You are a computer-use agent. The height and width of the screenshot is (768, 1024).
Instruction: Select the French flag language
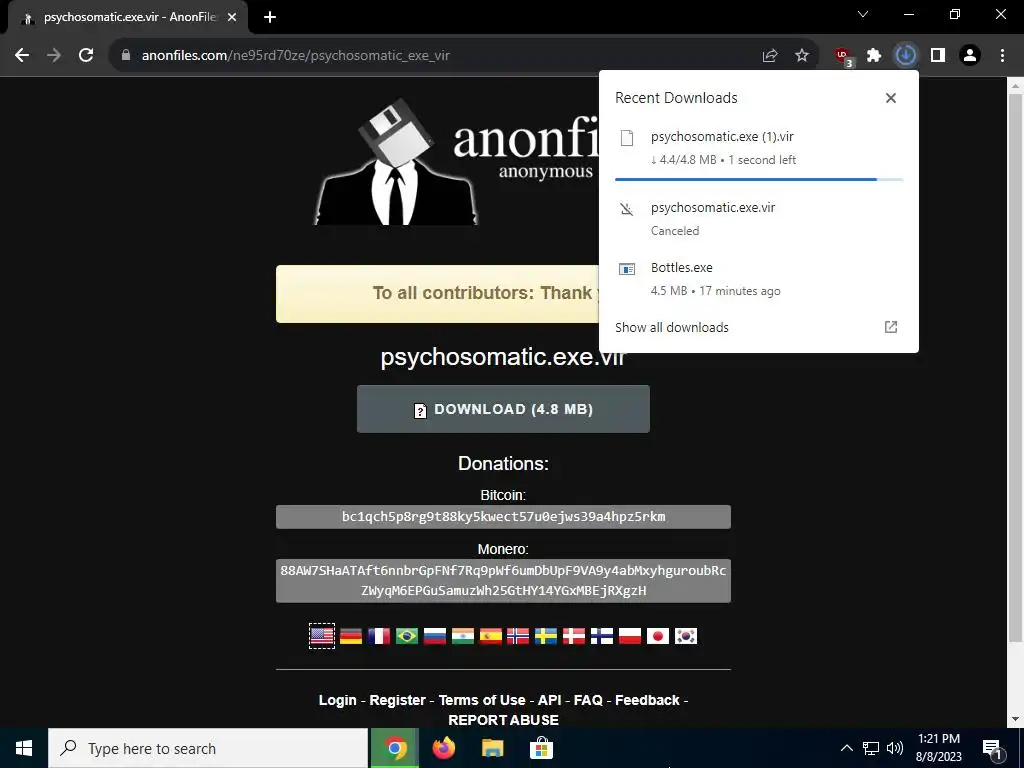pos(379,636)
